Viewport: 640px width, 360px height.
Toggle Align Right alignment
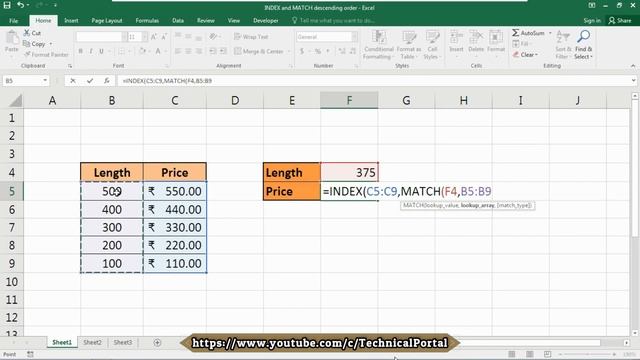[198, 51]
